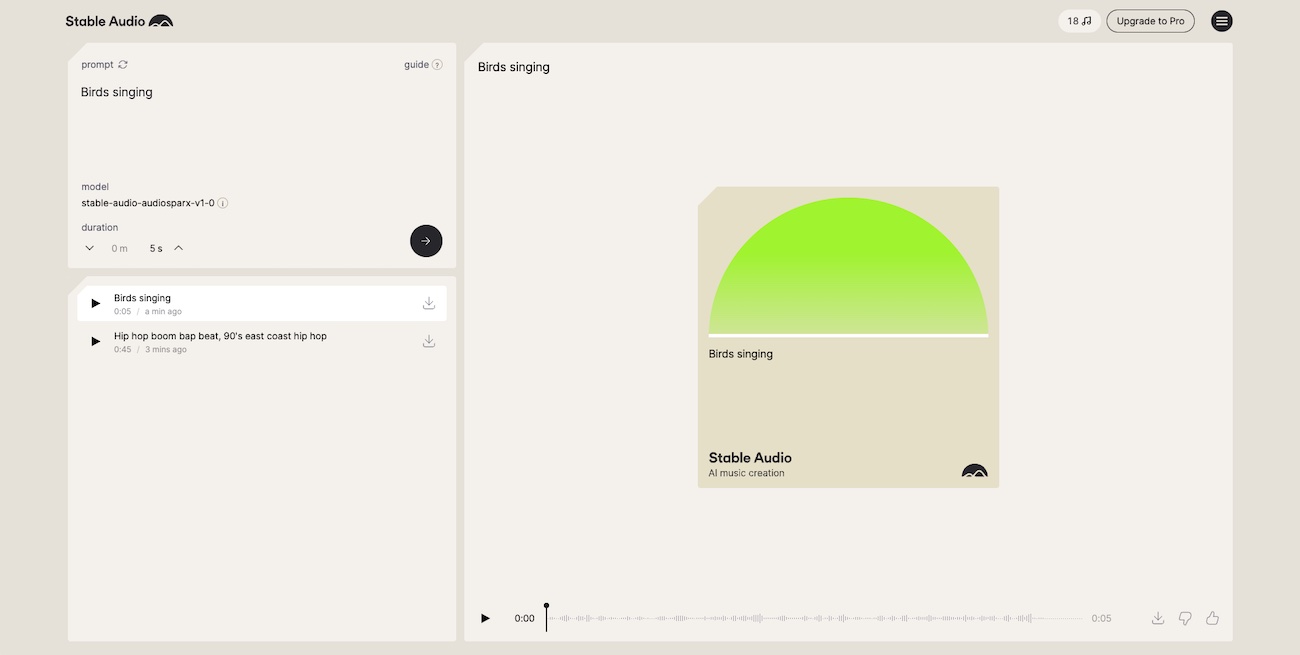The width and height of the screenshot is (1300, 655).
Task: Click the model info icon
Action: [x=223, y=203]
